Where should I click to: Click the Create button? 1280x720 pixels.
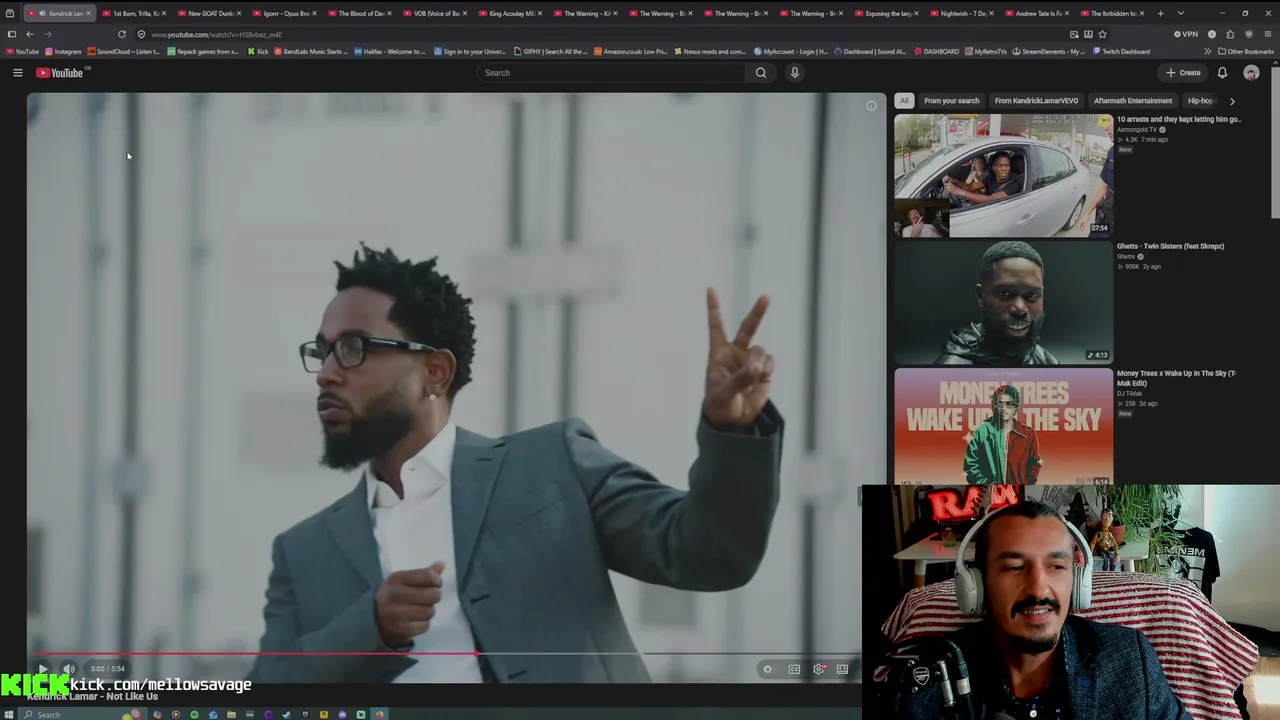point(1183,72)
